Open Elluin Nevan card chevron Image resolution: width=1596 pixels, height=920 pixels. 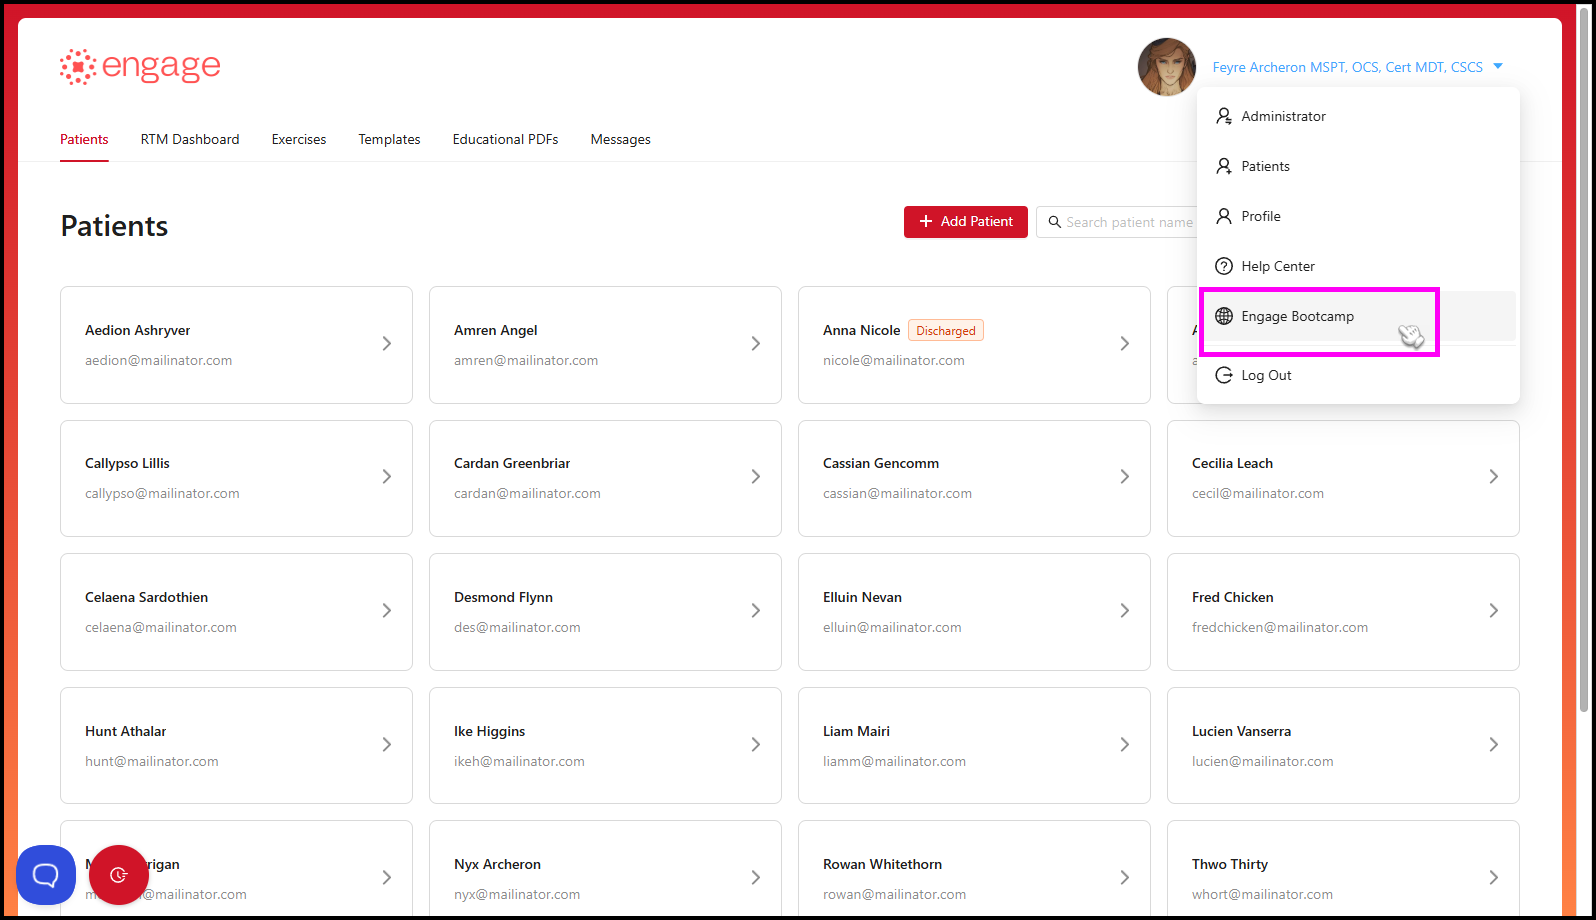pyautogui.click(x=1125, y=611)
